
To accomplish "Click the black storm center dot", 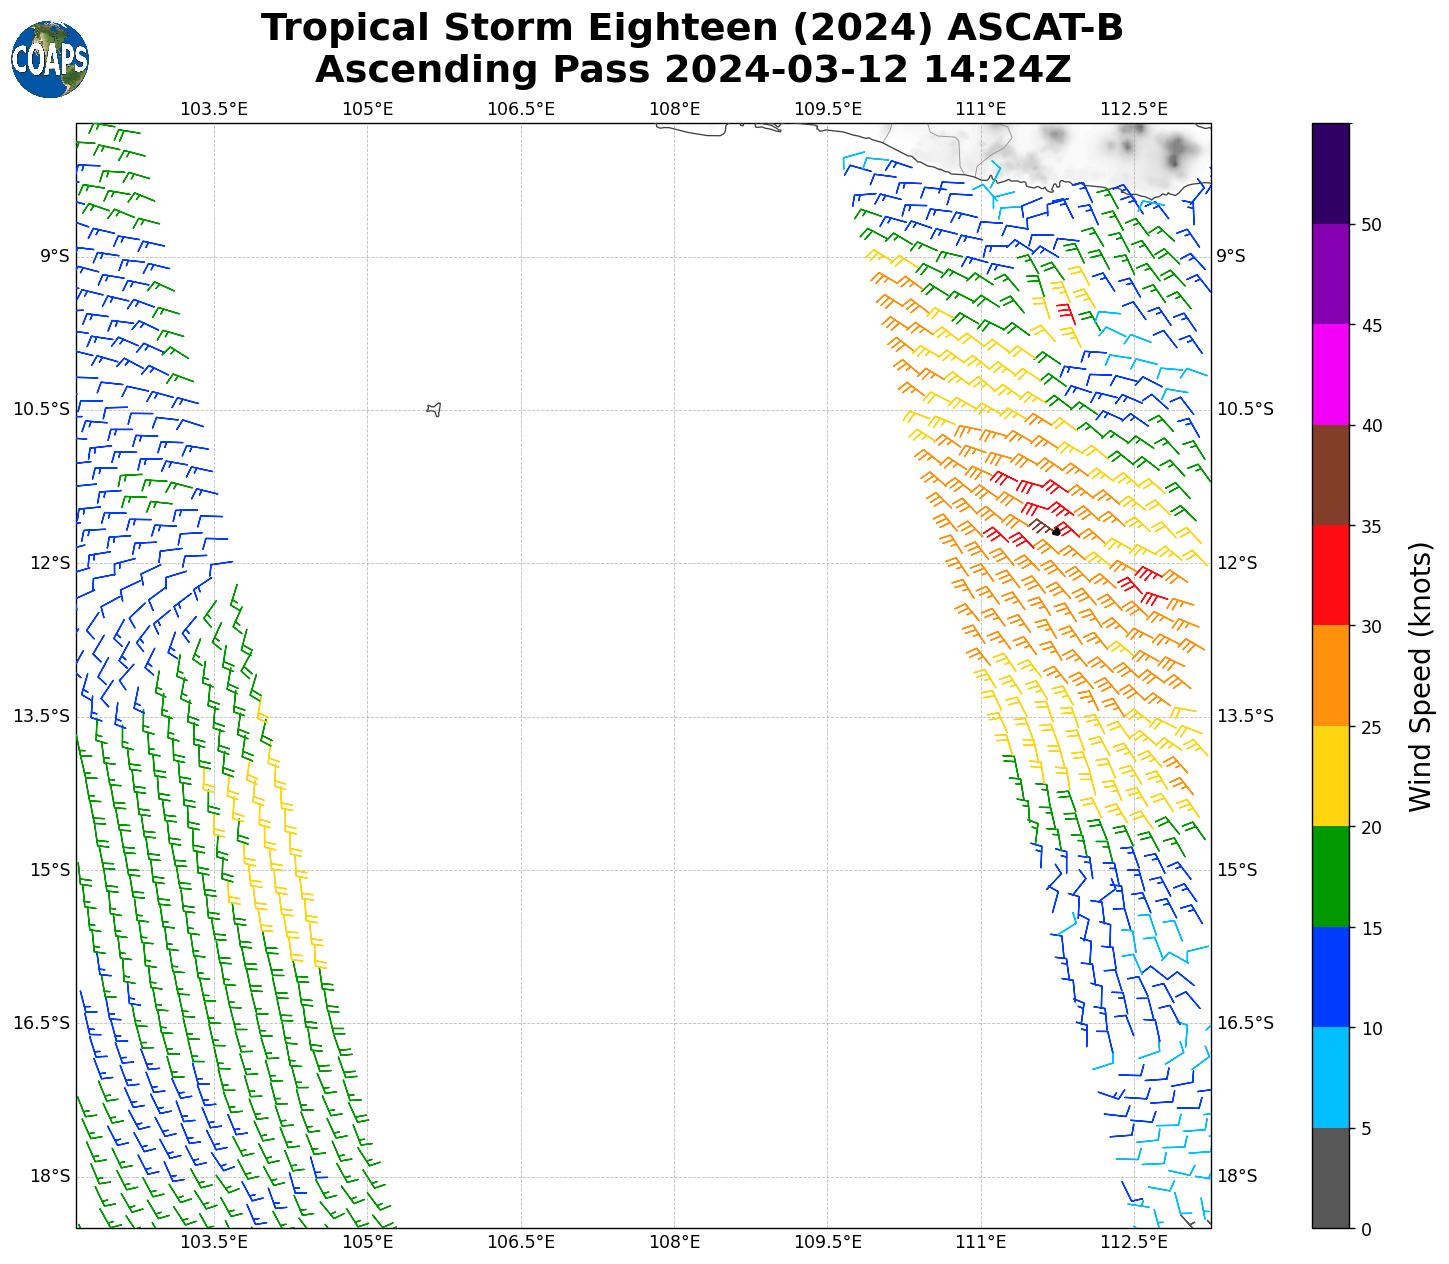I will pyautogui.click(x=1056, y=531).
